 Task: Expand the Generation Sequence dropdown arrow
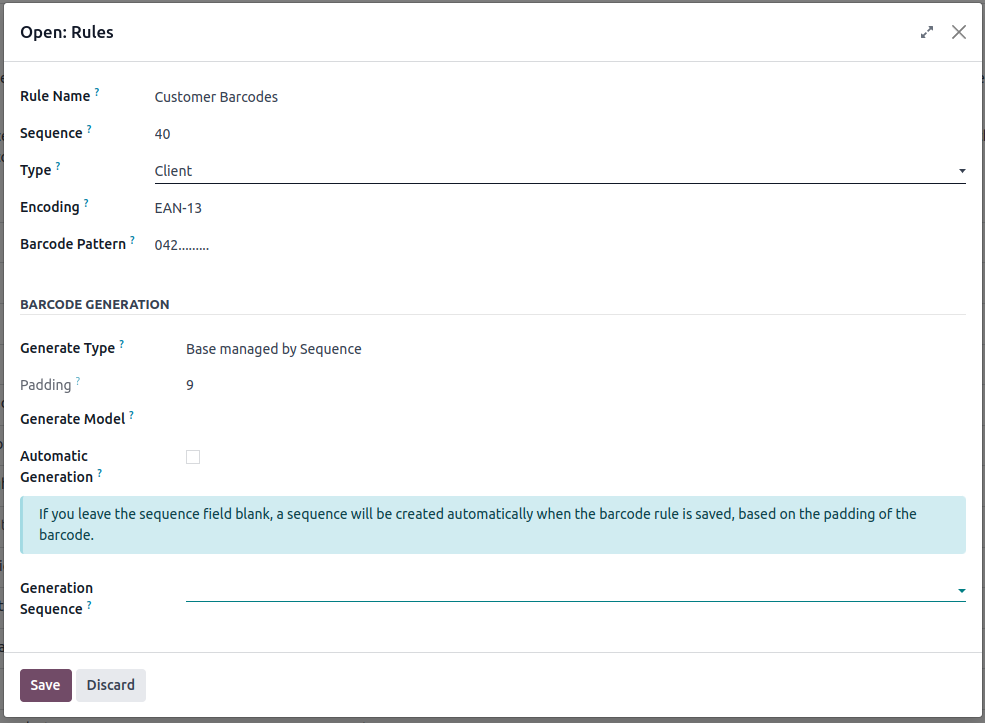[961, 590]
